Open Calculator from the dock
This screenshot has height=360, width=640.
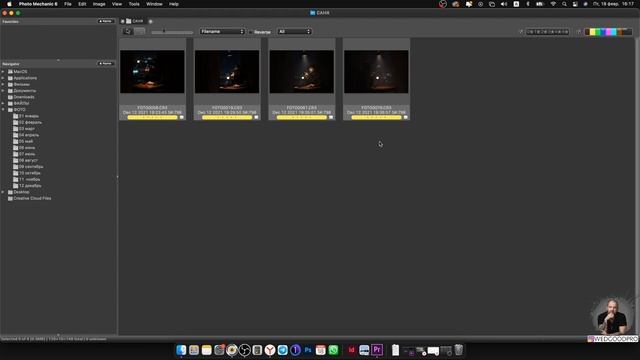[x=257, y=350]
